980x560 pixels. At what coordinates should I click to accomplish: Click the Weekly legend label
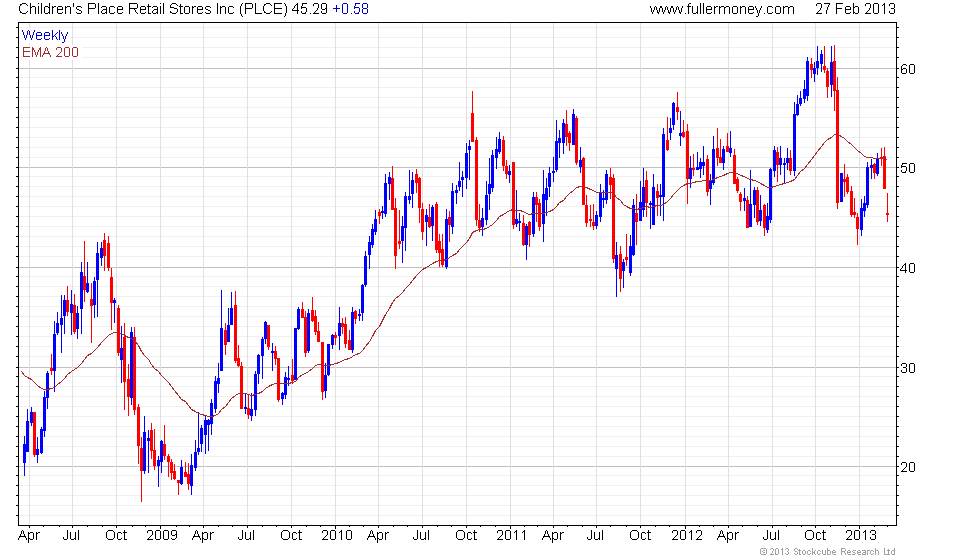tap(45, 36)
